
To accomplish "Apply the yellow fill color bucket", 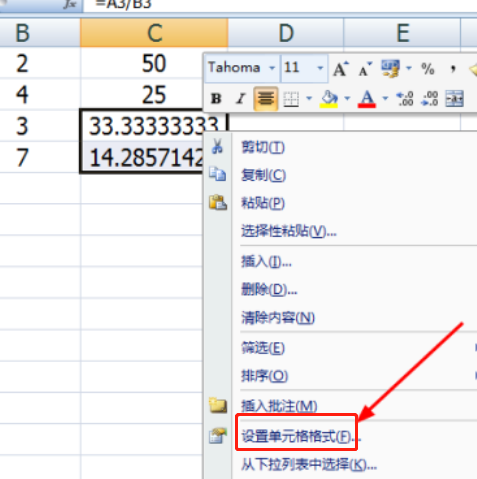I will click(329, 99).
